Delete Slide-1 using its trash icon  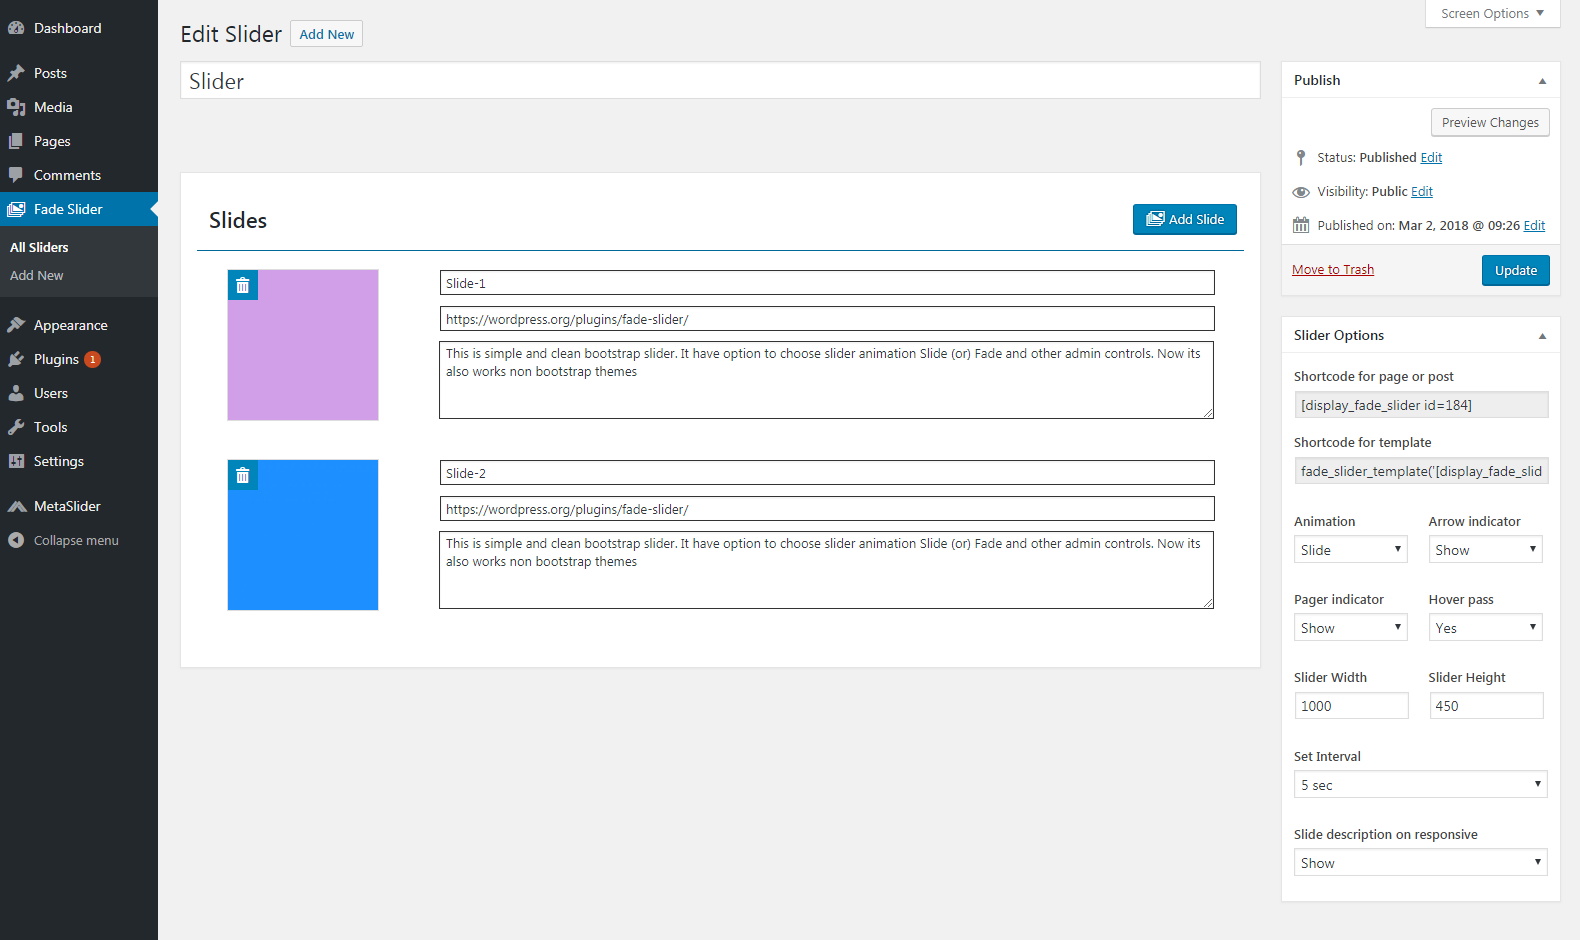[242, 285]
